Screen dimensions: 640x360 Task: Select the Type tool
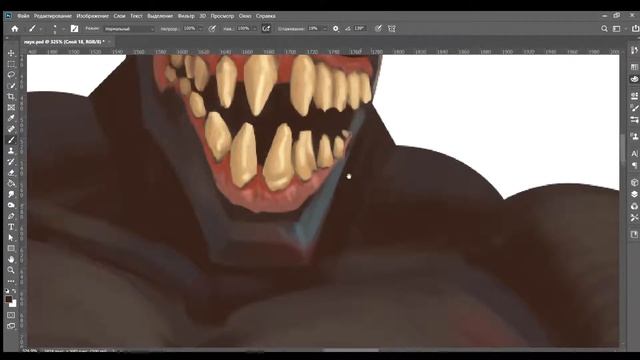pyautogui.click(x=11, y=227)
